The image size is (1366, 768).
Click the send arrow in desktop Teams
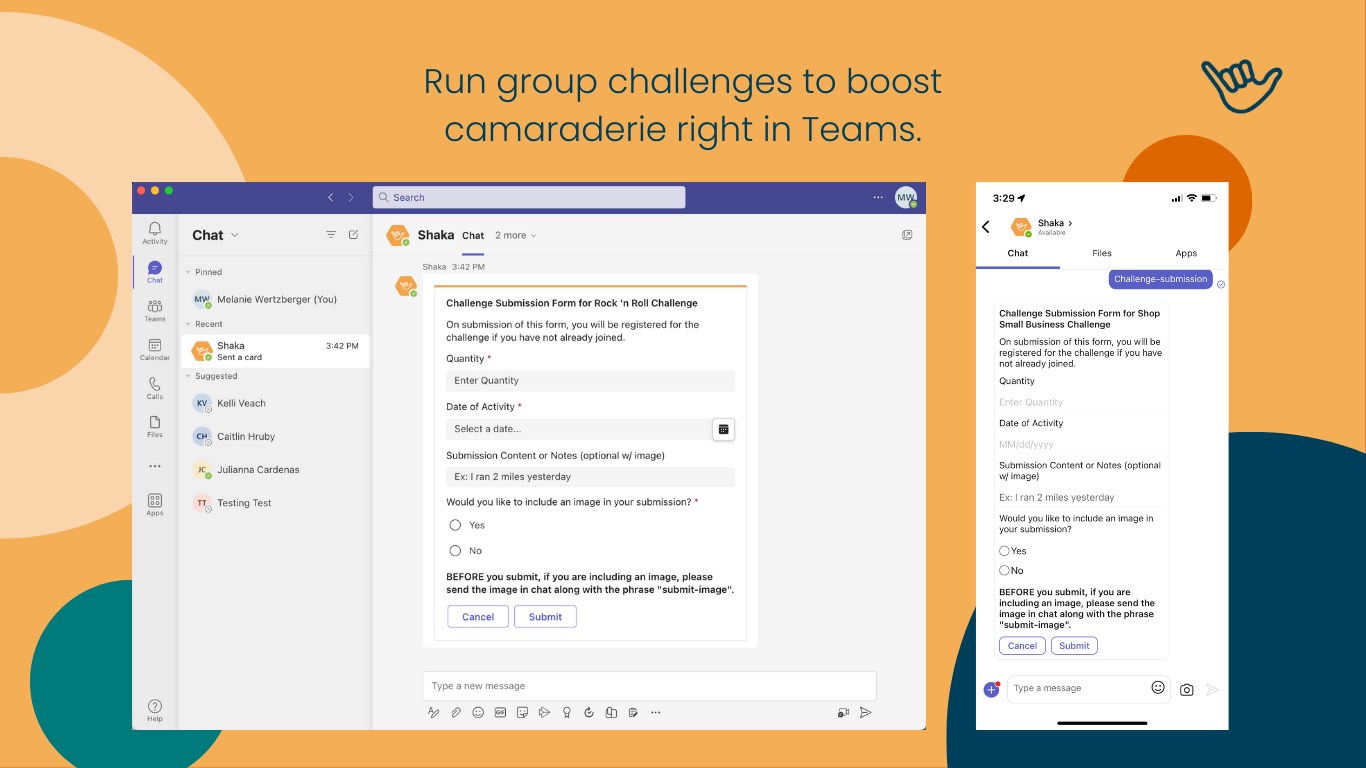866,712
